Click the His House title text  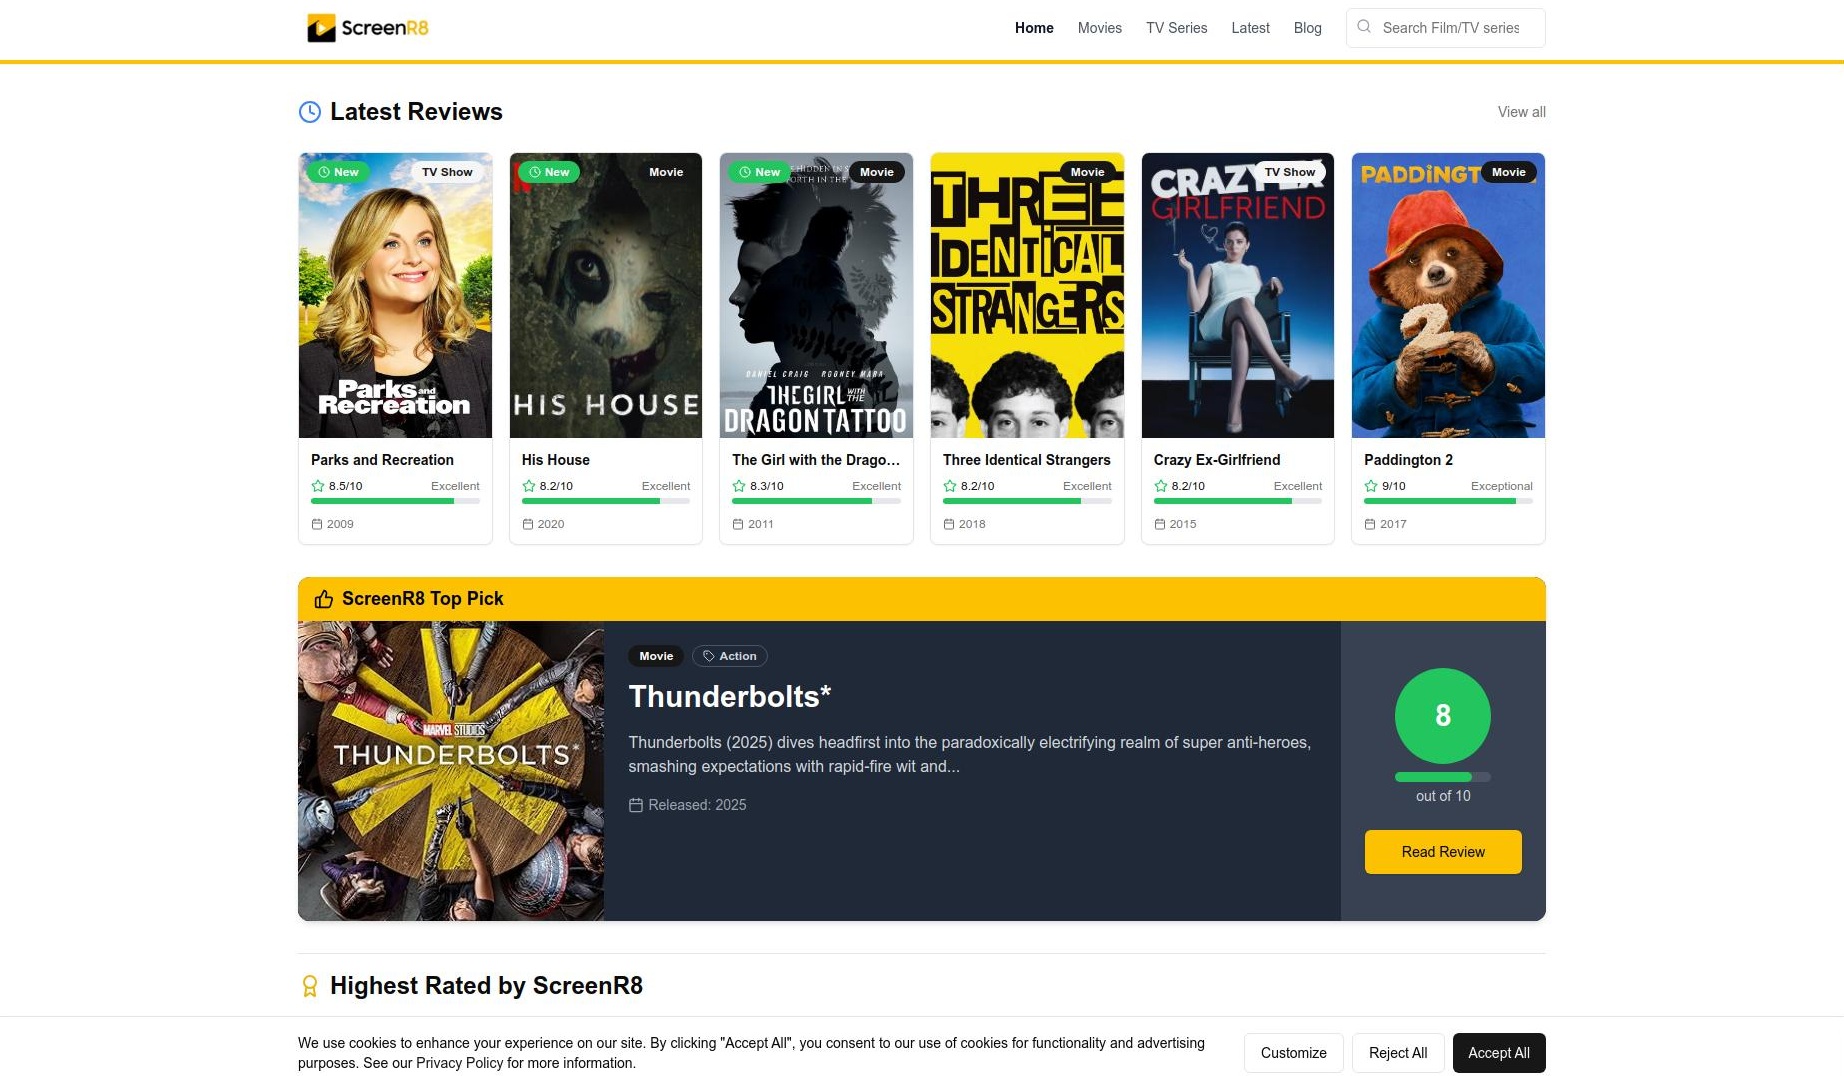(556, 460)
